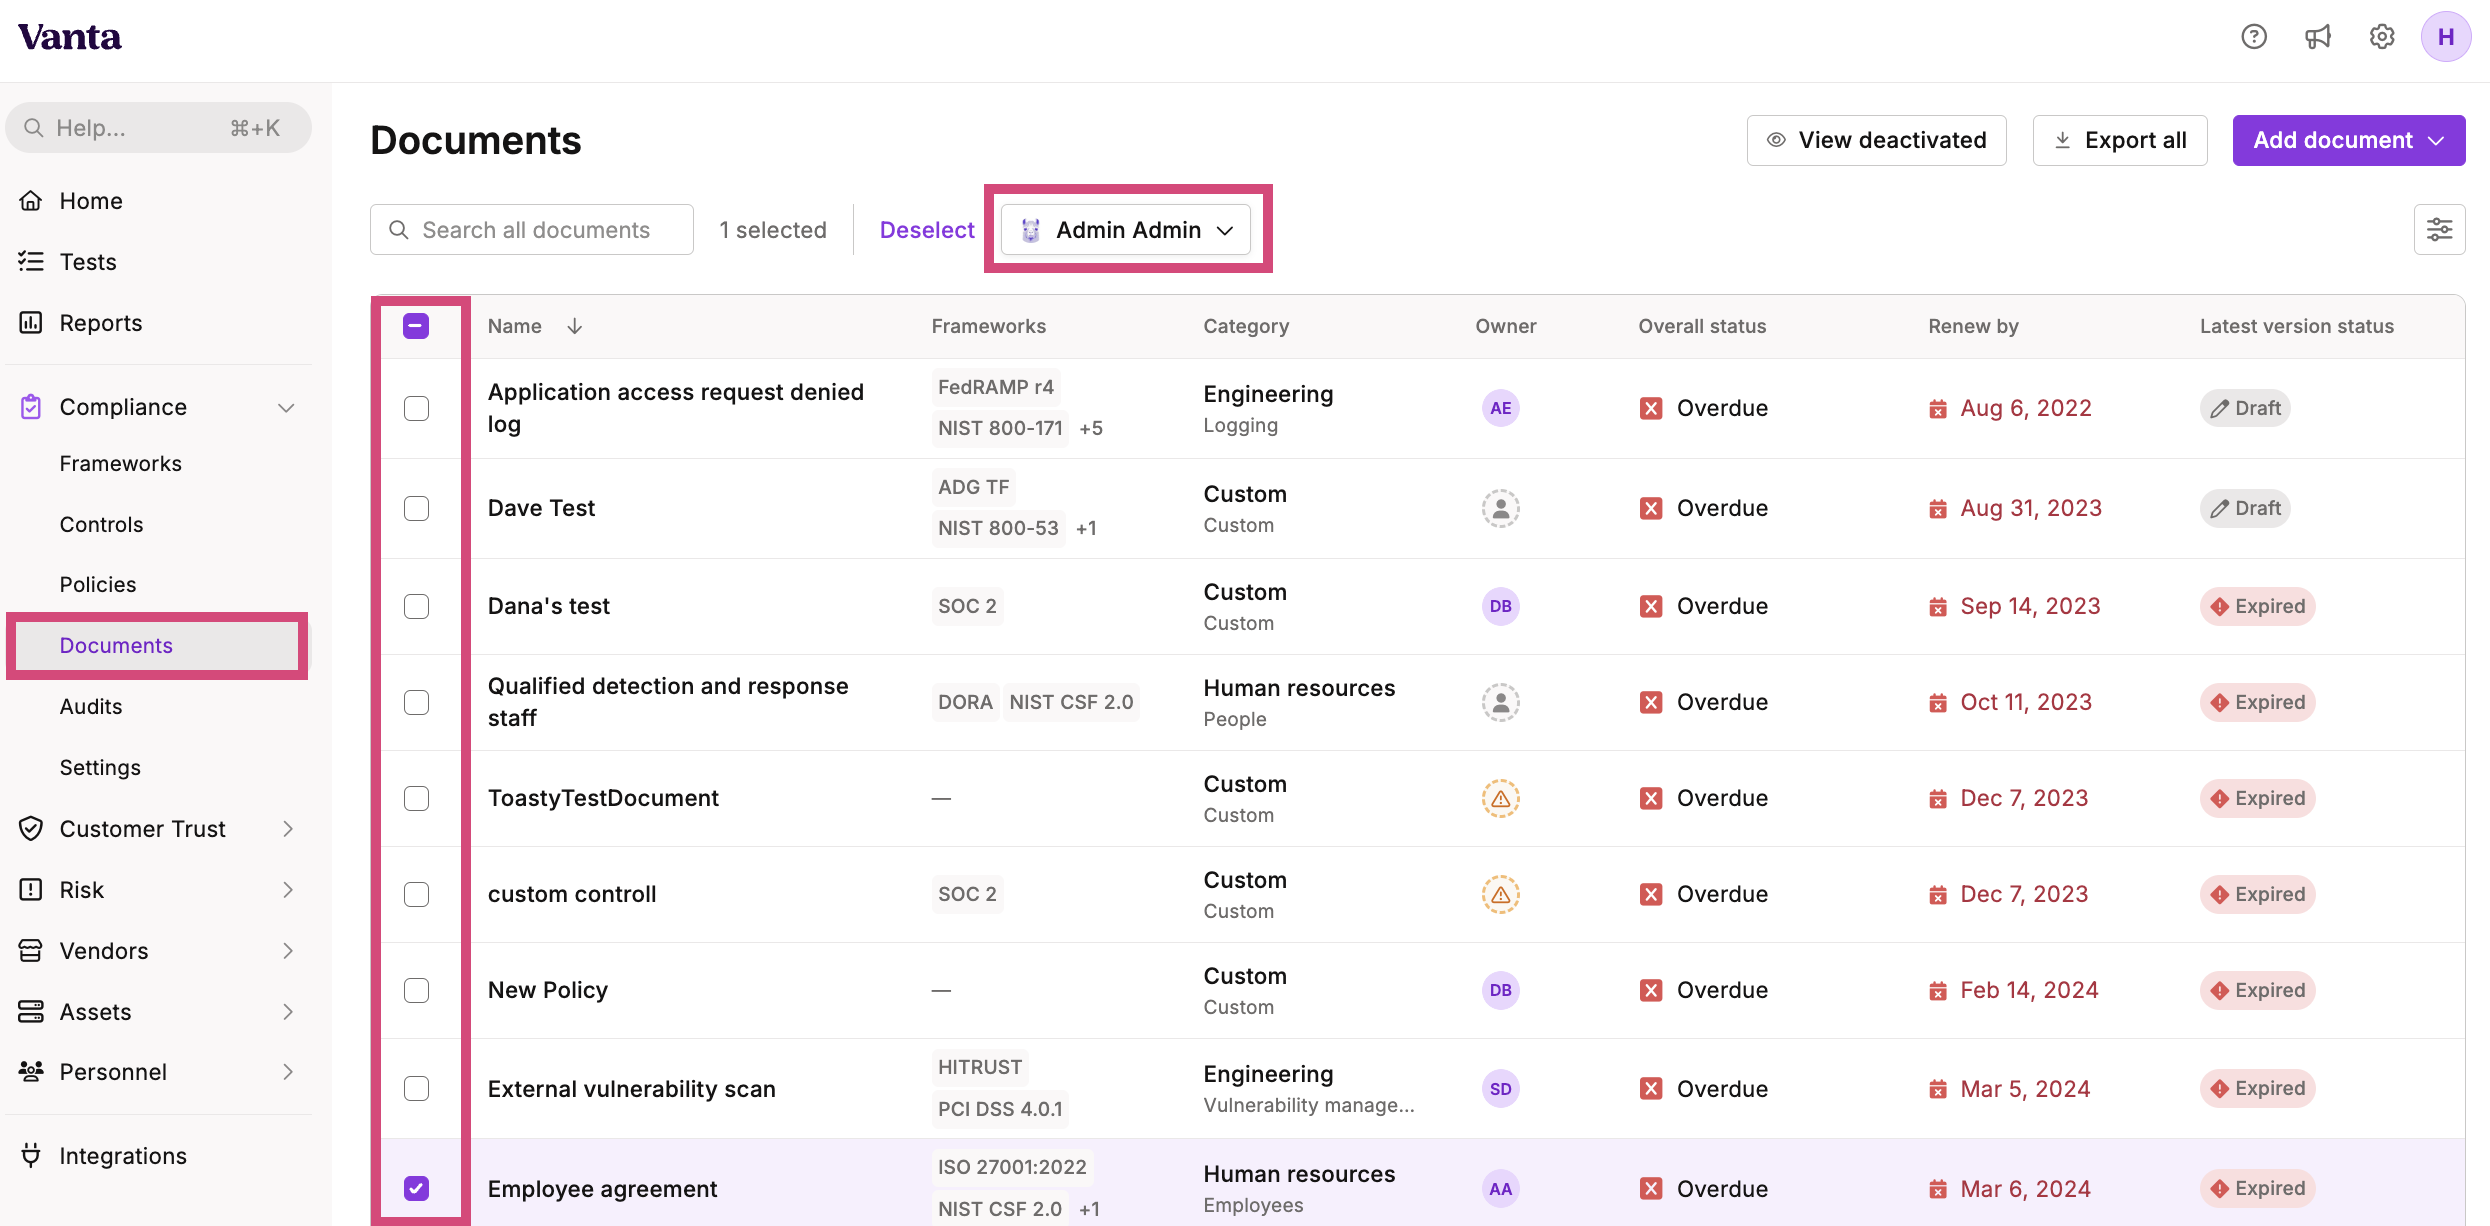The width and height of the screenshot is (2490, 1226).
Task: Expand the Customer Trust section chevron
Action: point(288,829)
